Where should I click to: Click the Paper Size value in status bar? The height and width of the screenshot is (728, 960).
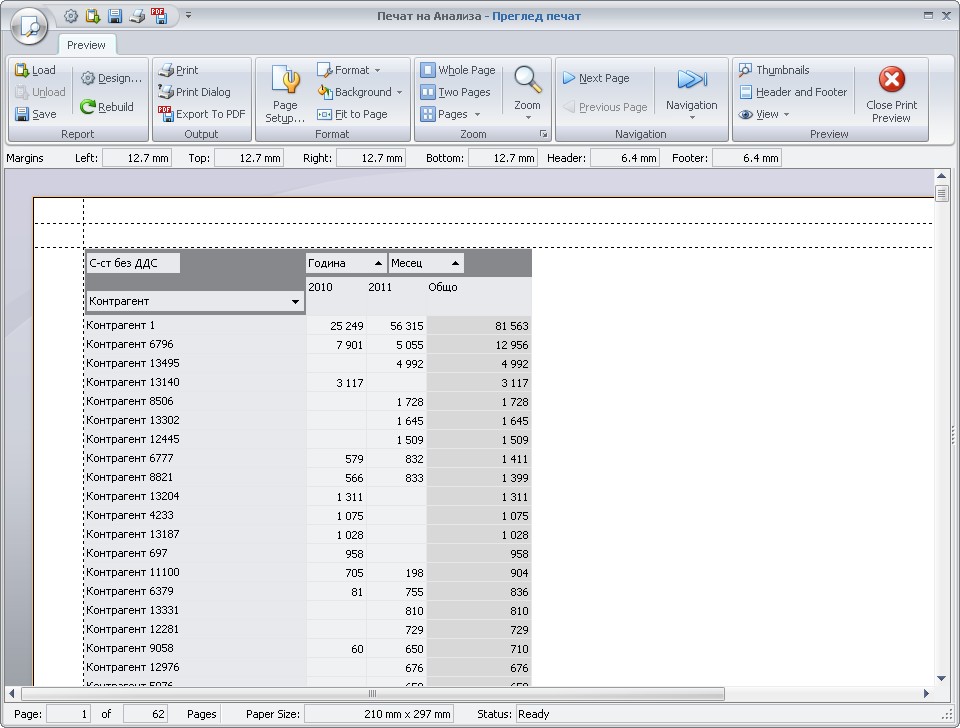coord(379,714)
